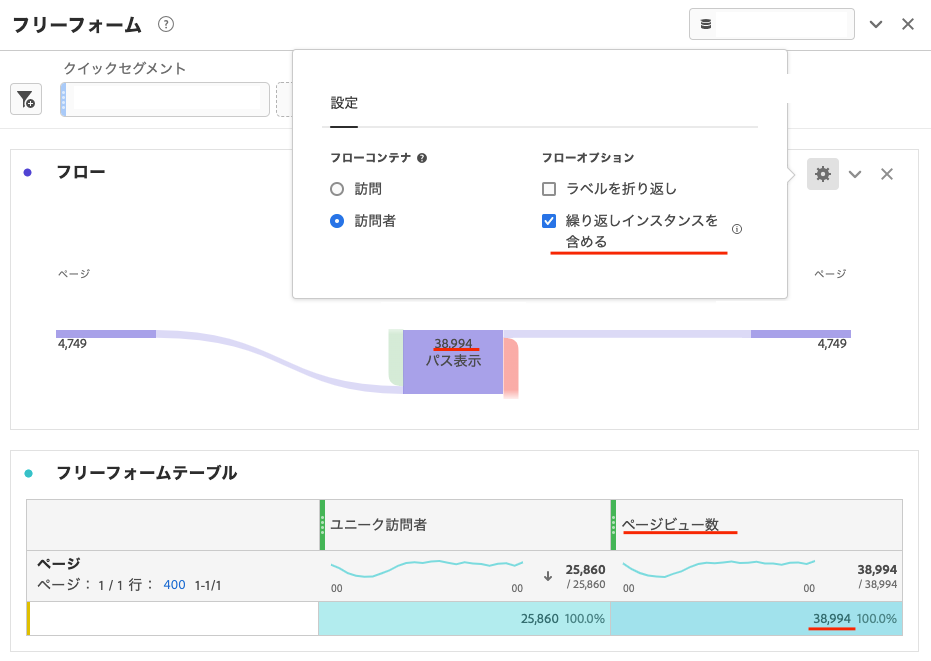Click info icon beside フローコンテナ label
931x661 pixels.
point(422,158)
